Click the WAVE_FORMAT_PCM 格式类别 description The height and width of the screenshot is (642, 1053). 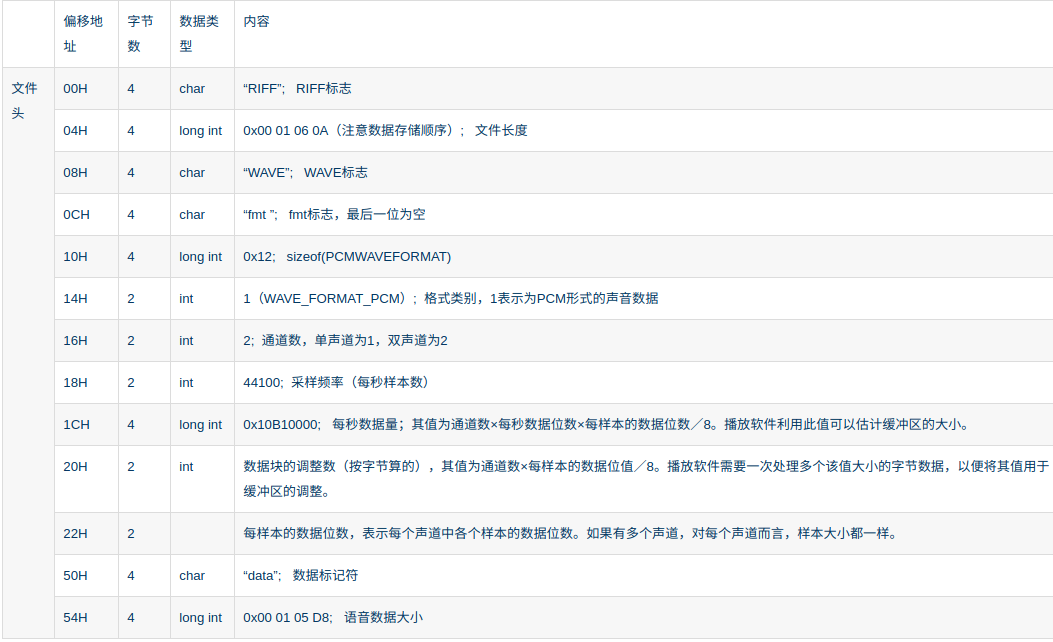coord(451,298)
